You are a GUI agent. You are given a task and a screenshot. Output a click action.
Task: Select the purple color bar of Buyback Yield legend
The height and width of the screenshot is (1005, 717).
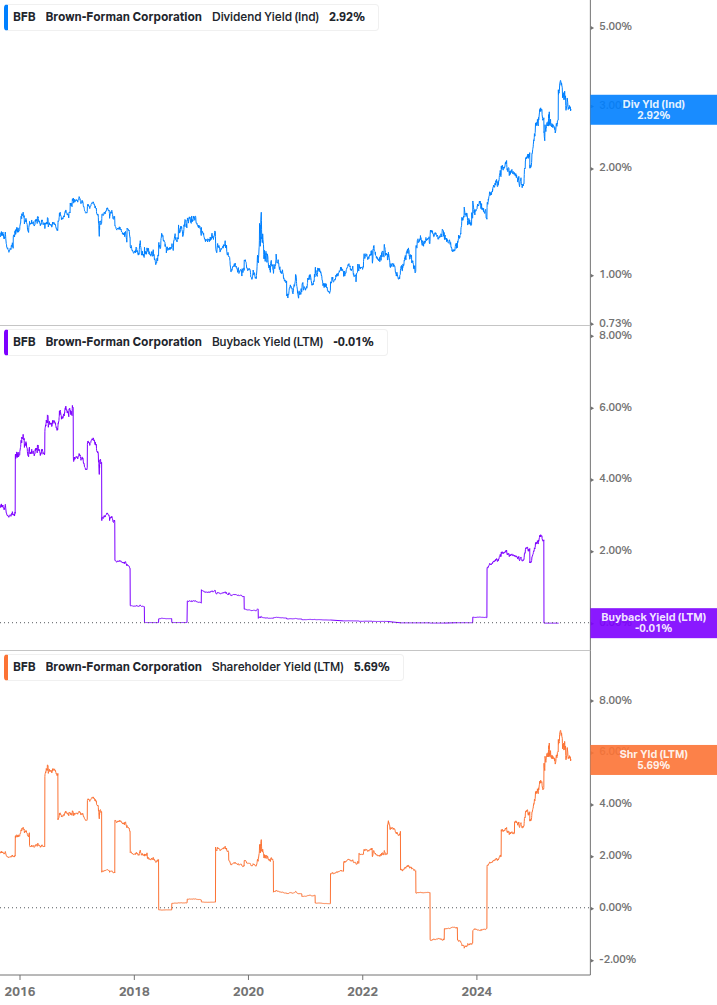[6, 342]
